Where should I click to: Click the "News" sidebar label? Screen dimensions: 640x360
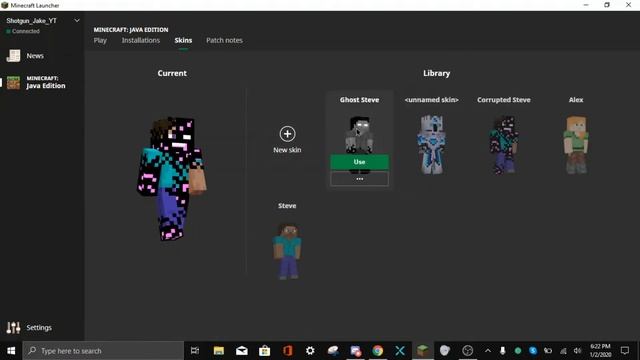pyautogui.click(x=35, y=56)
